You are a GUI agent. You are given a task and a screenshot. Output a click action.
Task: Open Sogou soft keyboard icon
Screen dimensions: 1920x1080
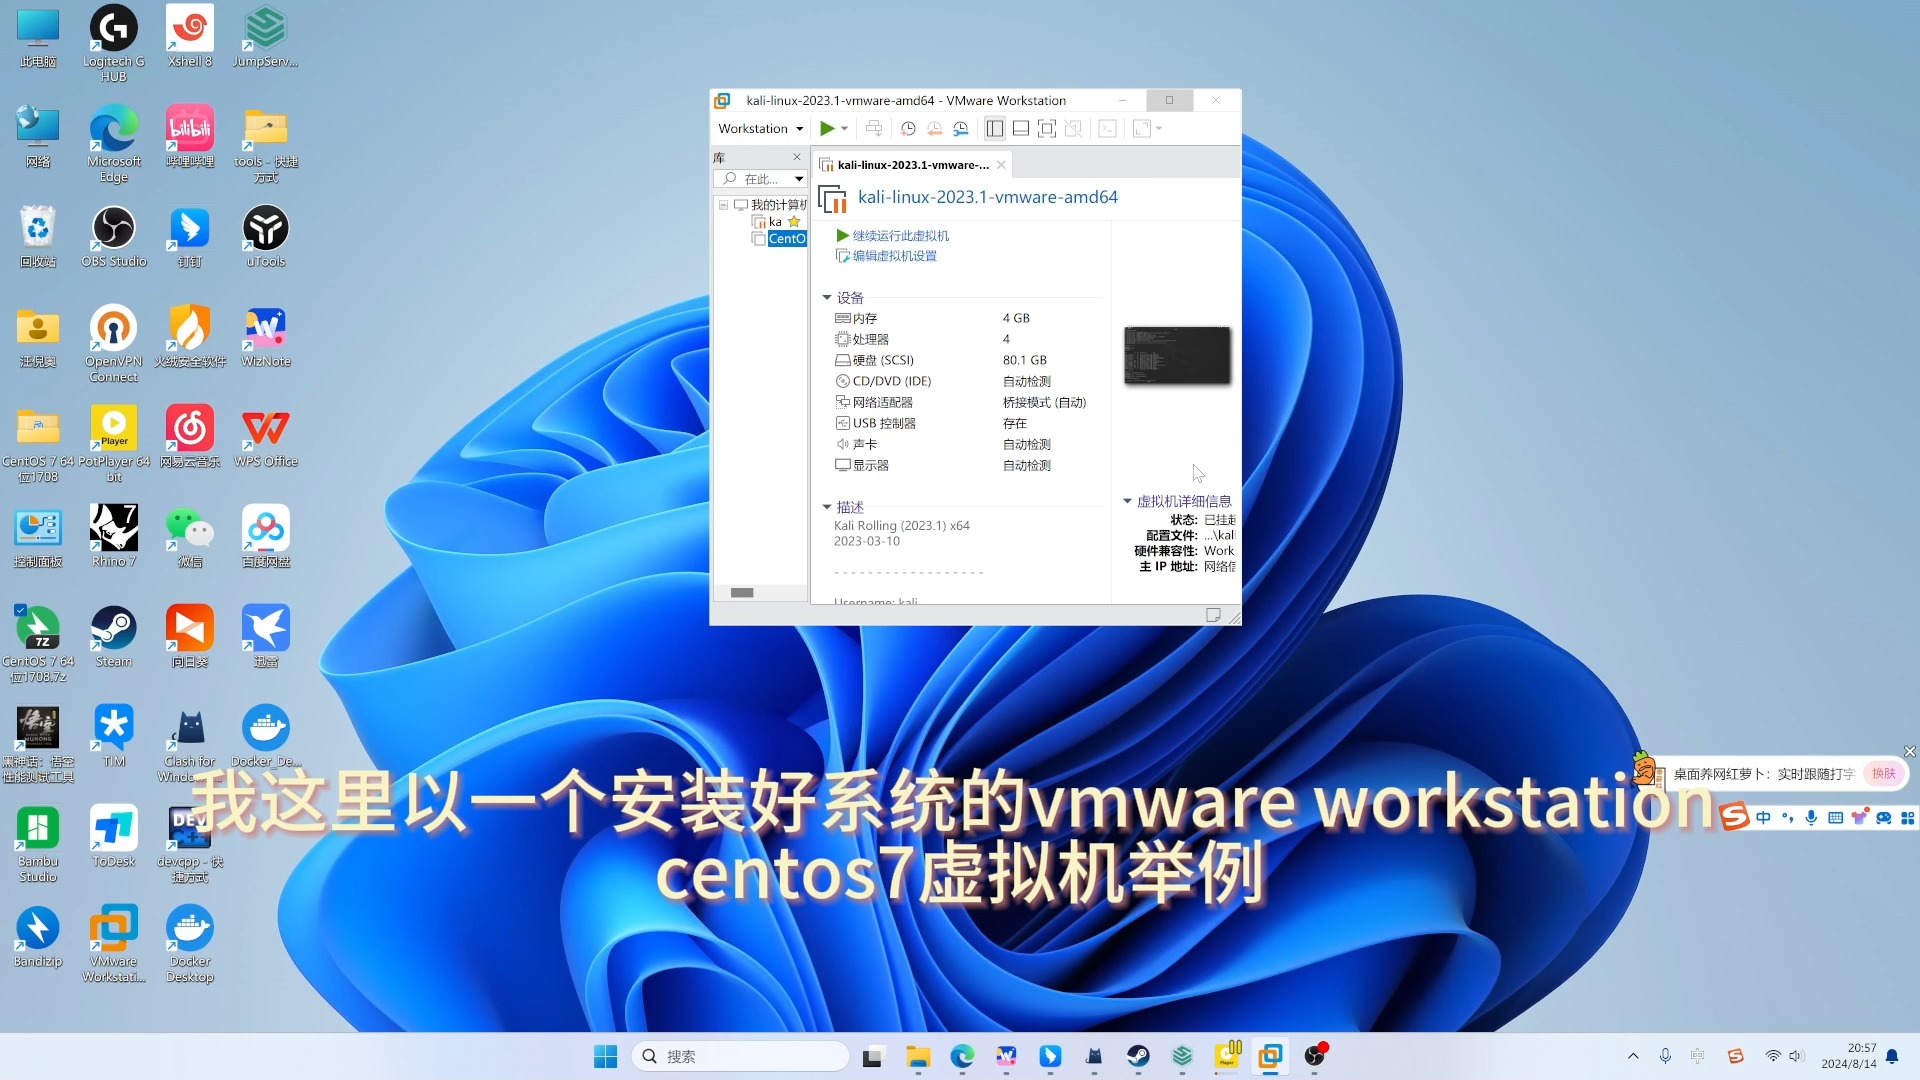tap(1835, 818)
